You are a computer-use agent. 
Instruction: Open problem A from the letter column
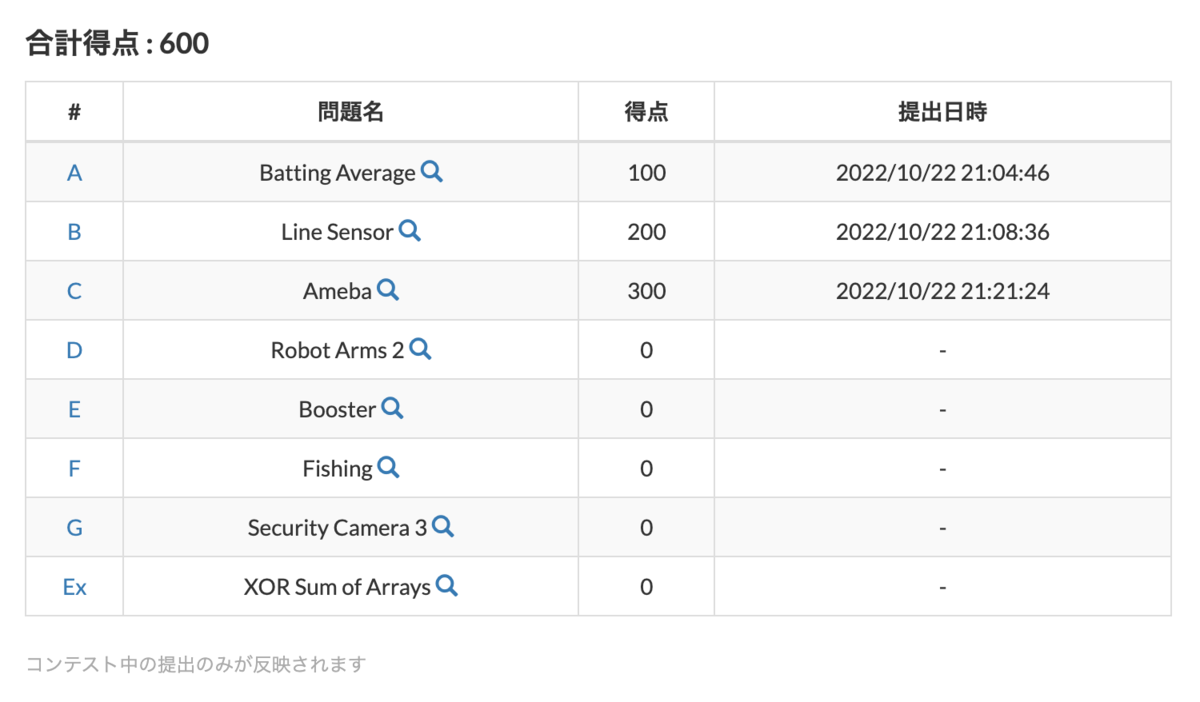click(74, 172)
